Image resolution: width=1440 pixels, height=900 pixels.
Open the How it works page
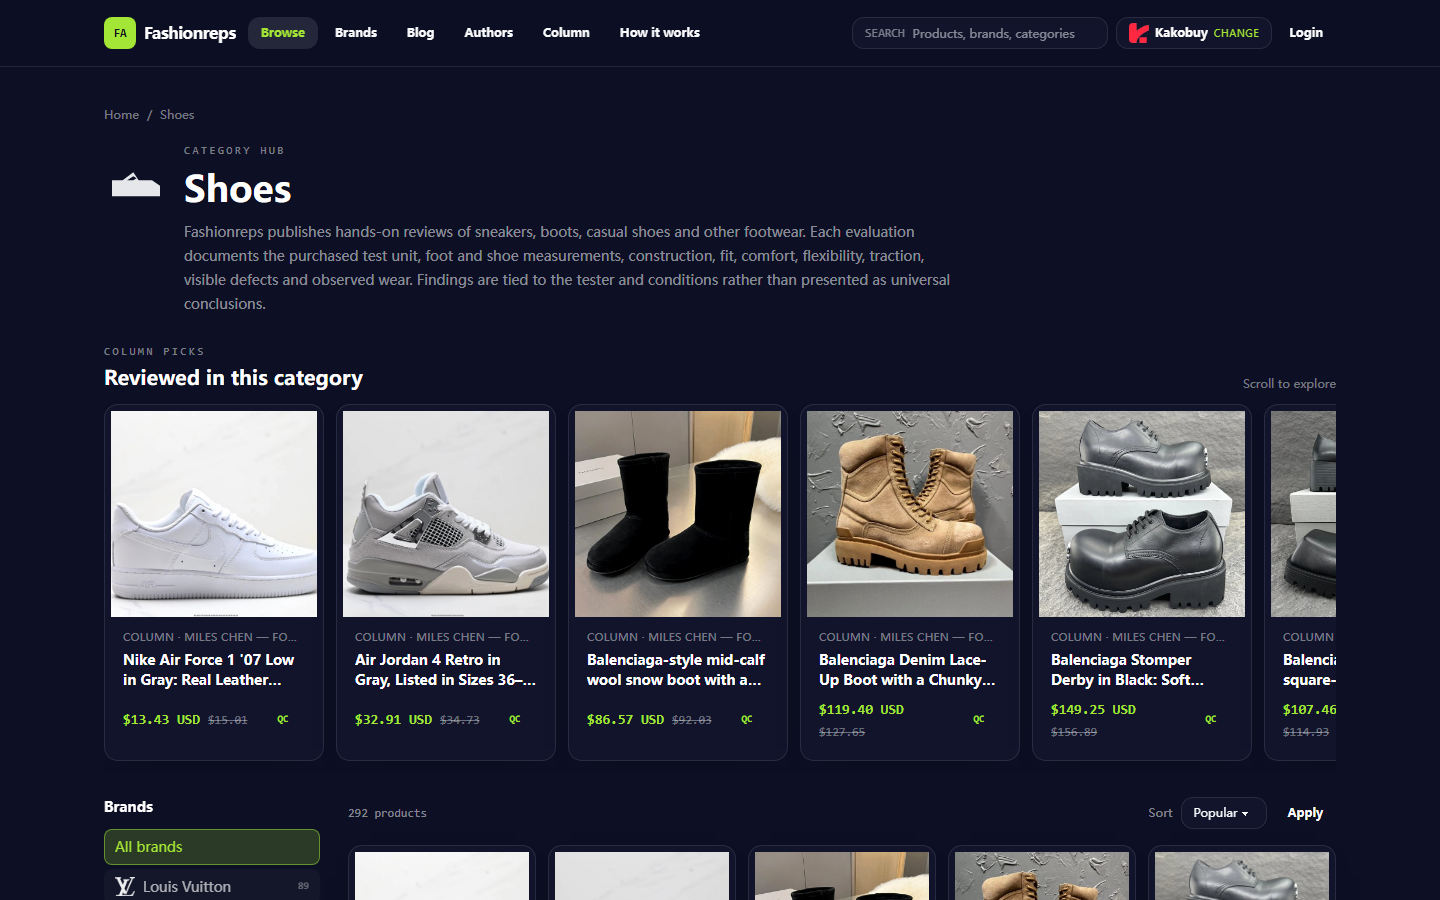660,33
